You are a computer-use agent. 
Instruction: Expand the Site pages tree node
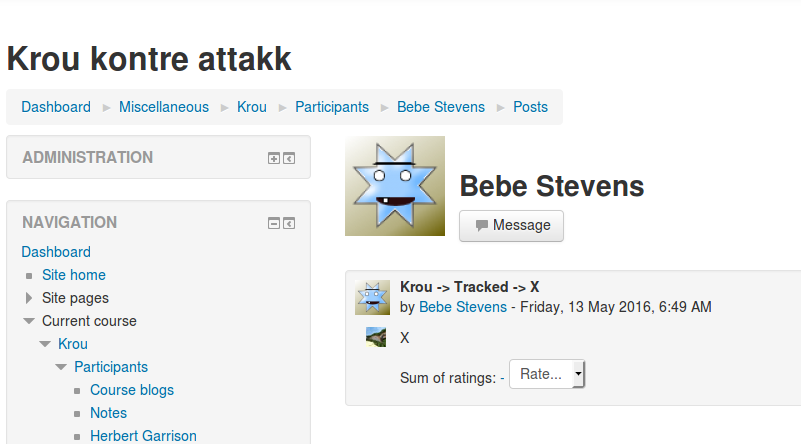[29, 298]
